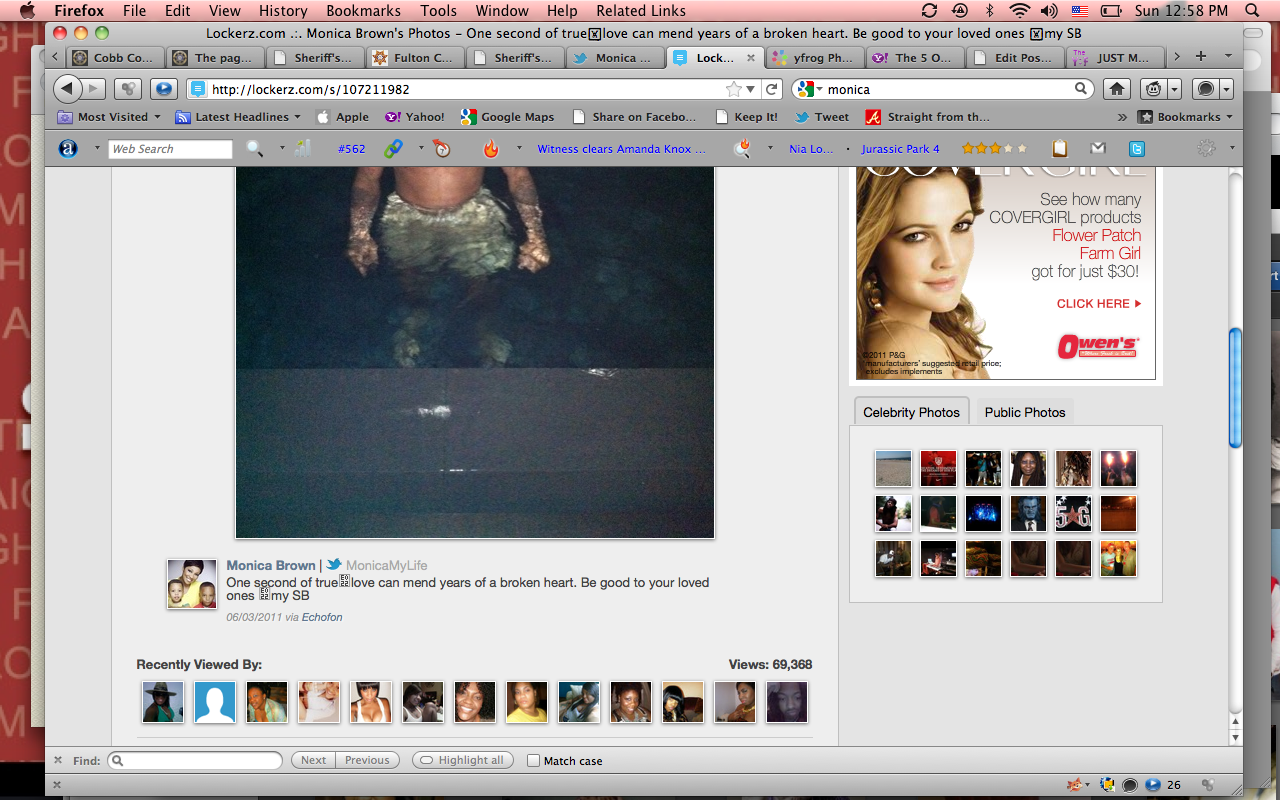Reload the current Lockerz page
Screen dimensions: 1280x800
pyautogui.click(x=772, y=89)
